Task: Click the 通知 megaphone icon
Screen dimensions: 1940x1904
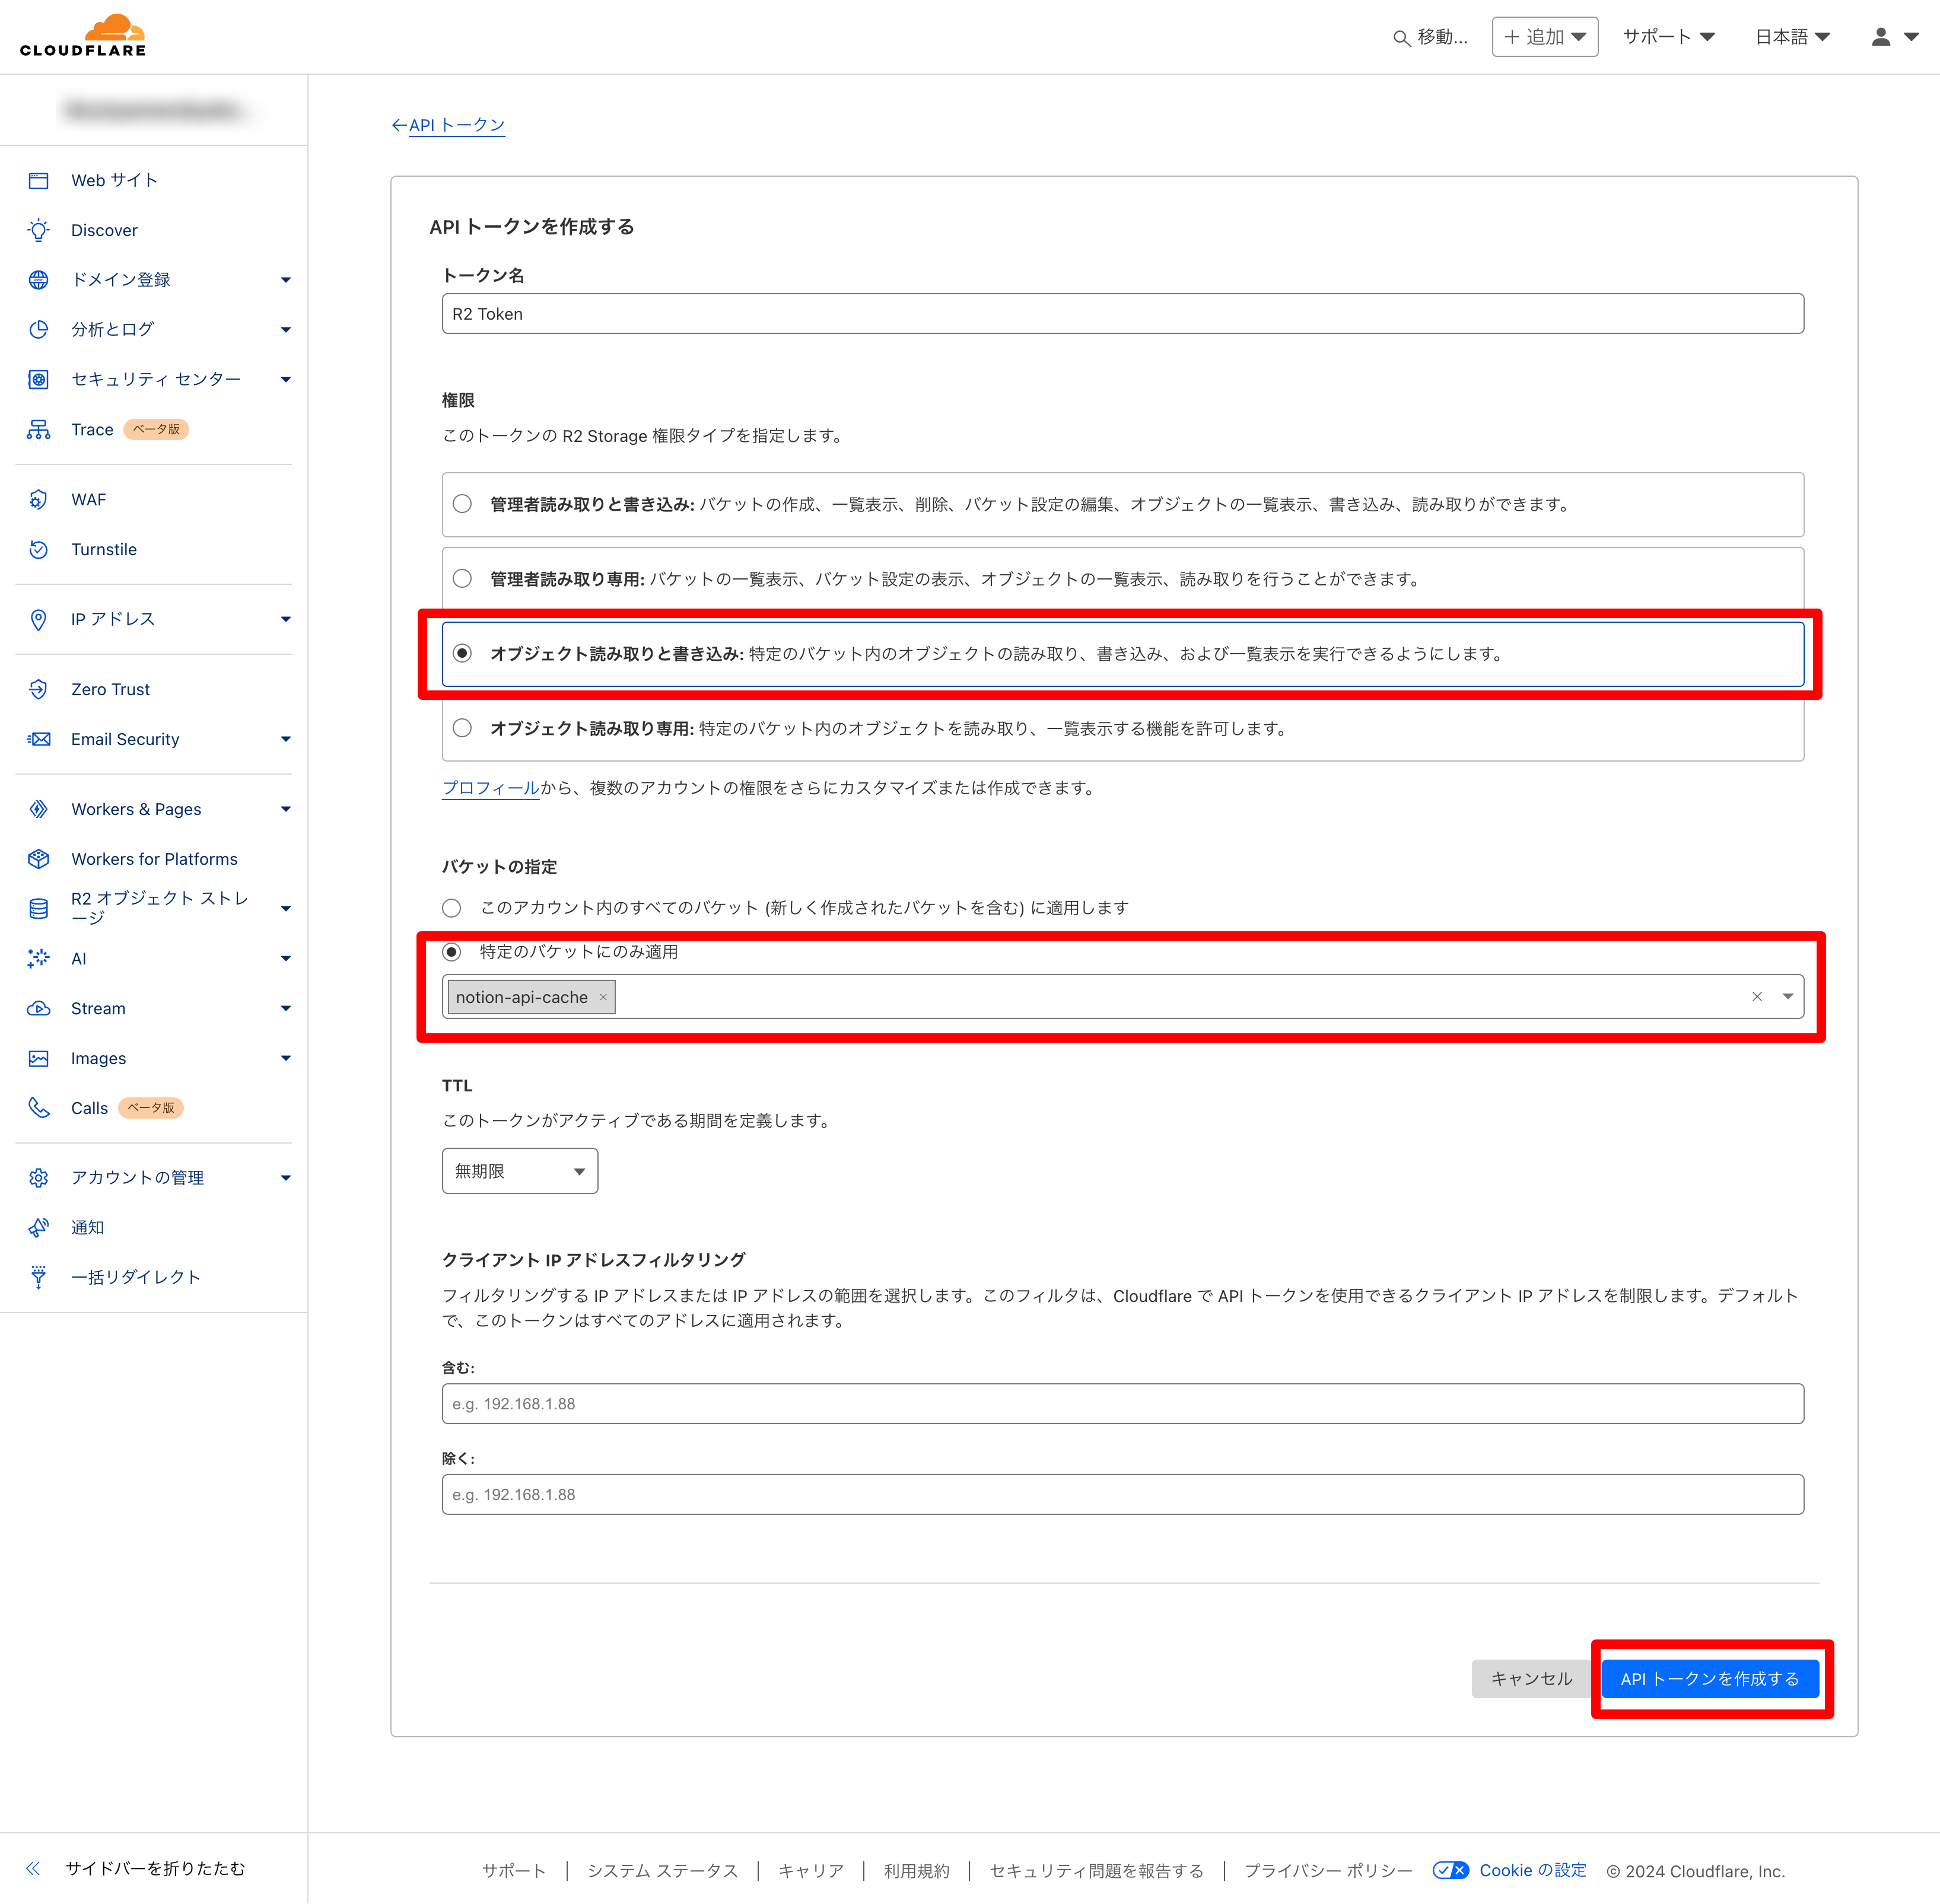Action: tap(38, 1228)
